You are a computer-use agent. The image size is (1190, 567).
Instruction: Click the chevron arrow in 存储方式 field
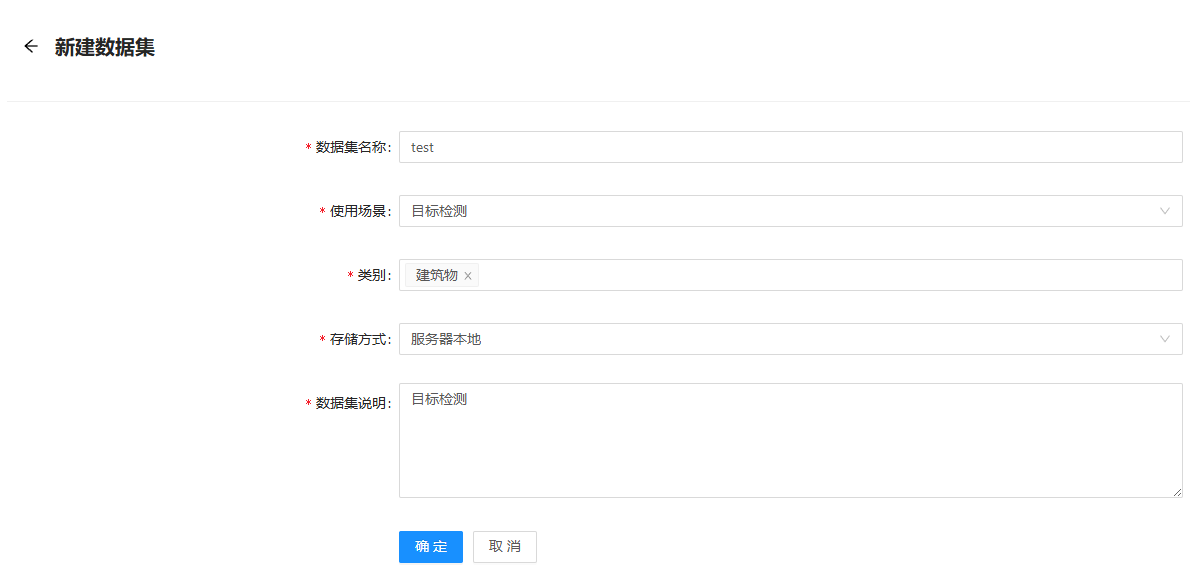1164,339
